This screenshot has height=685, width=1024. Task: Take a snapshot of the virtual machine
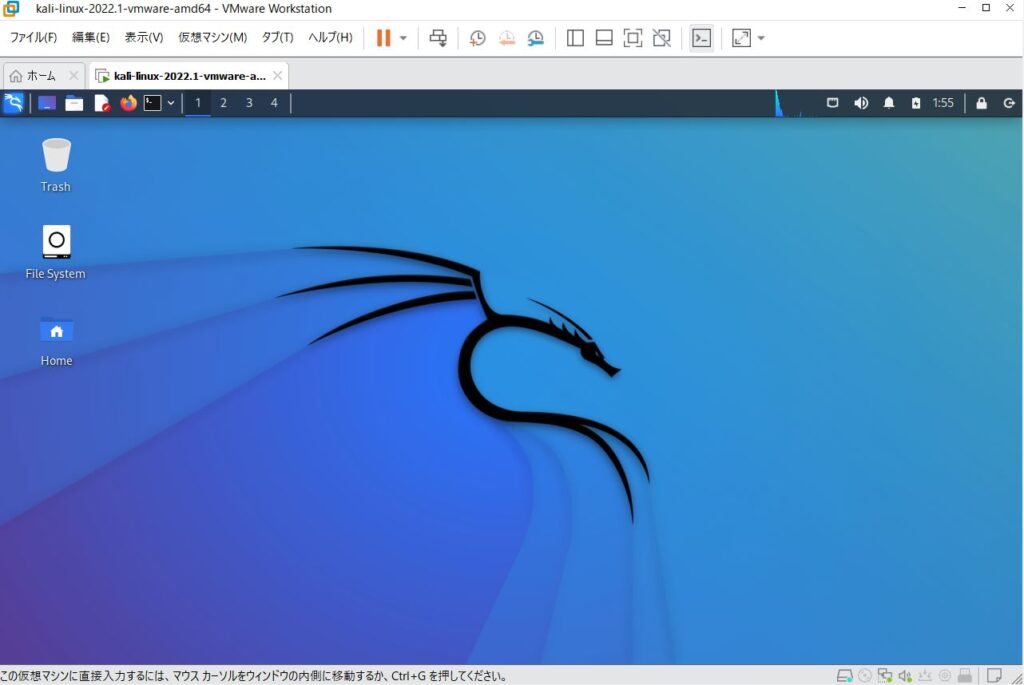pos(477,38)
